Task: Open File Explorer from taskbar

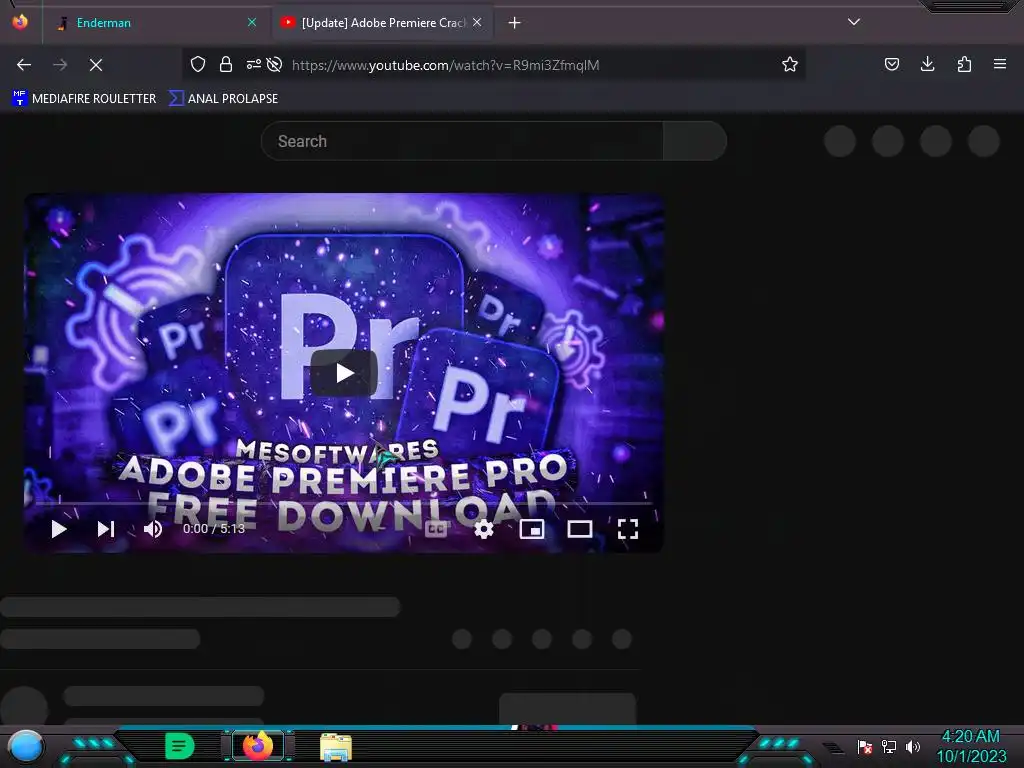Action: click(x=336, y=747)
